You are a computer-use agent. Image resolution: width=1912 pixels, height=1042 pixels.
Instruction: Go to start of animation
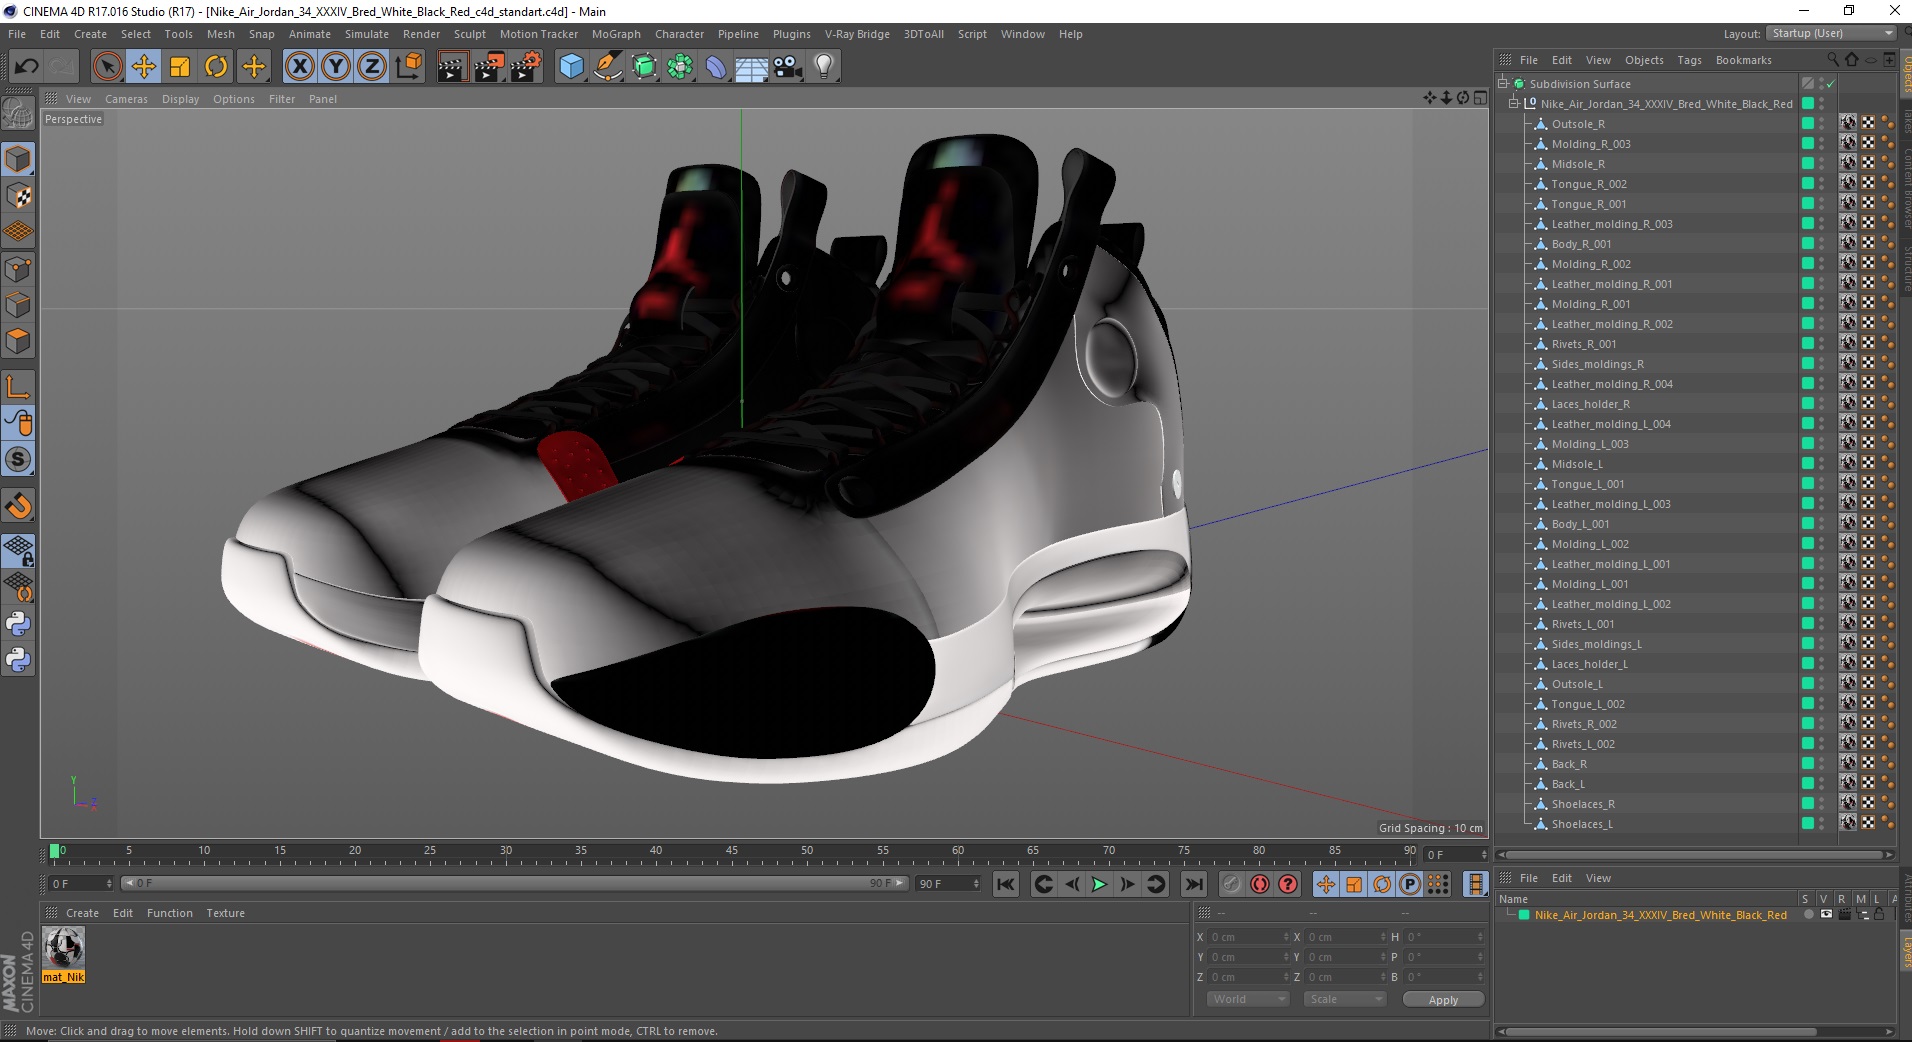tap(1006, 884)
